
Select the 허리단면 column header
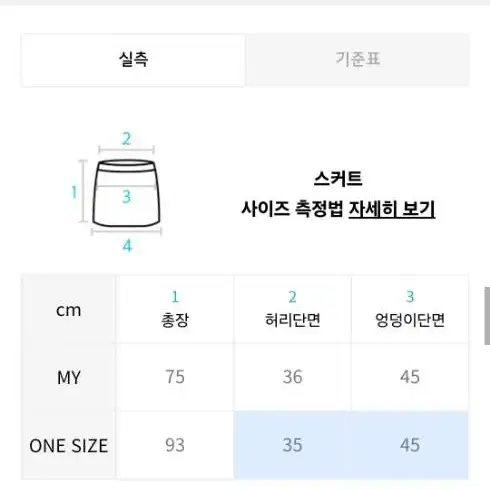293,309
